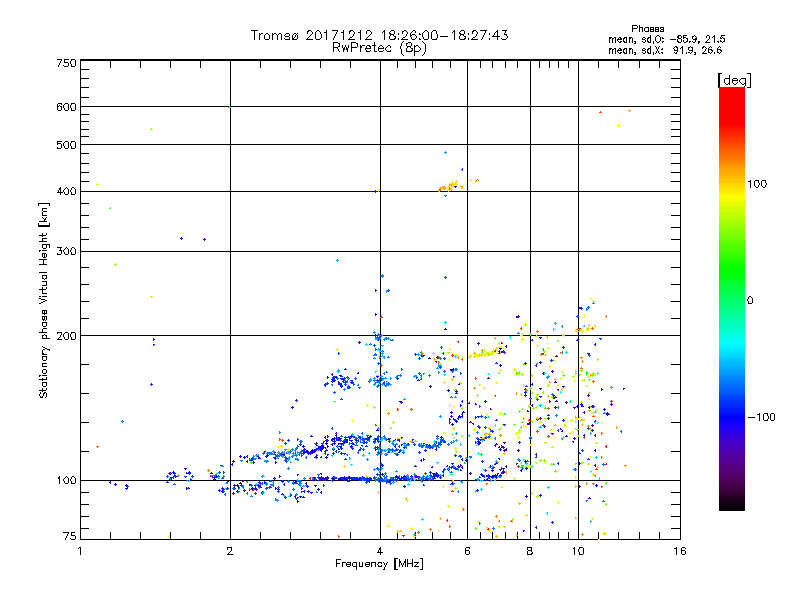The width and height of the screenshot is (800, 600).
Task: Click the colorbar tick label 100
Action: tap(757, 184)
